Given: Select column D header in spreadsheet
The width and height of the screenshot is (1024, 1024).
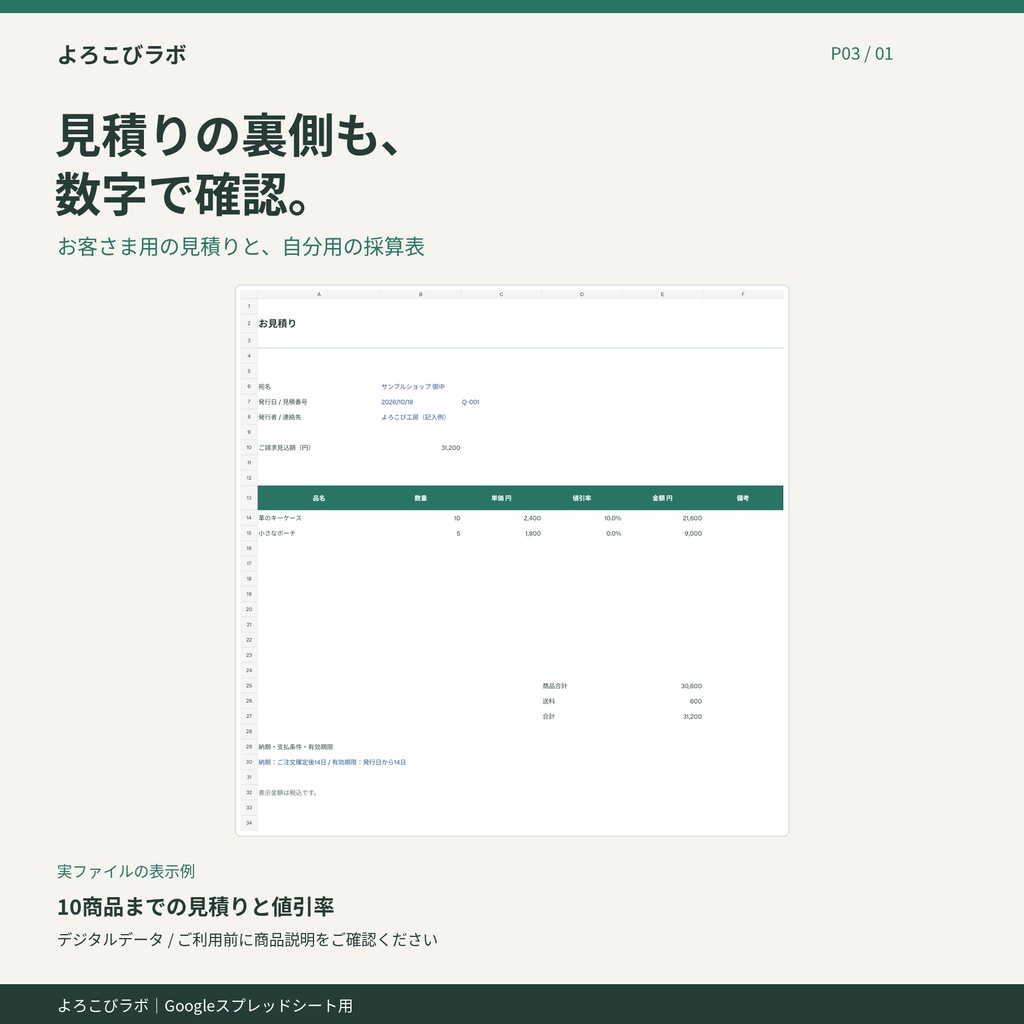Looking at the screenshot, I should [581, 295].
